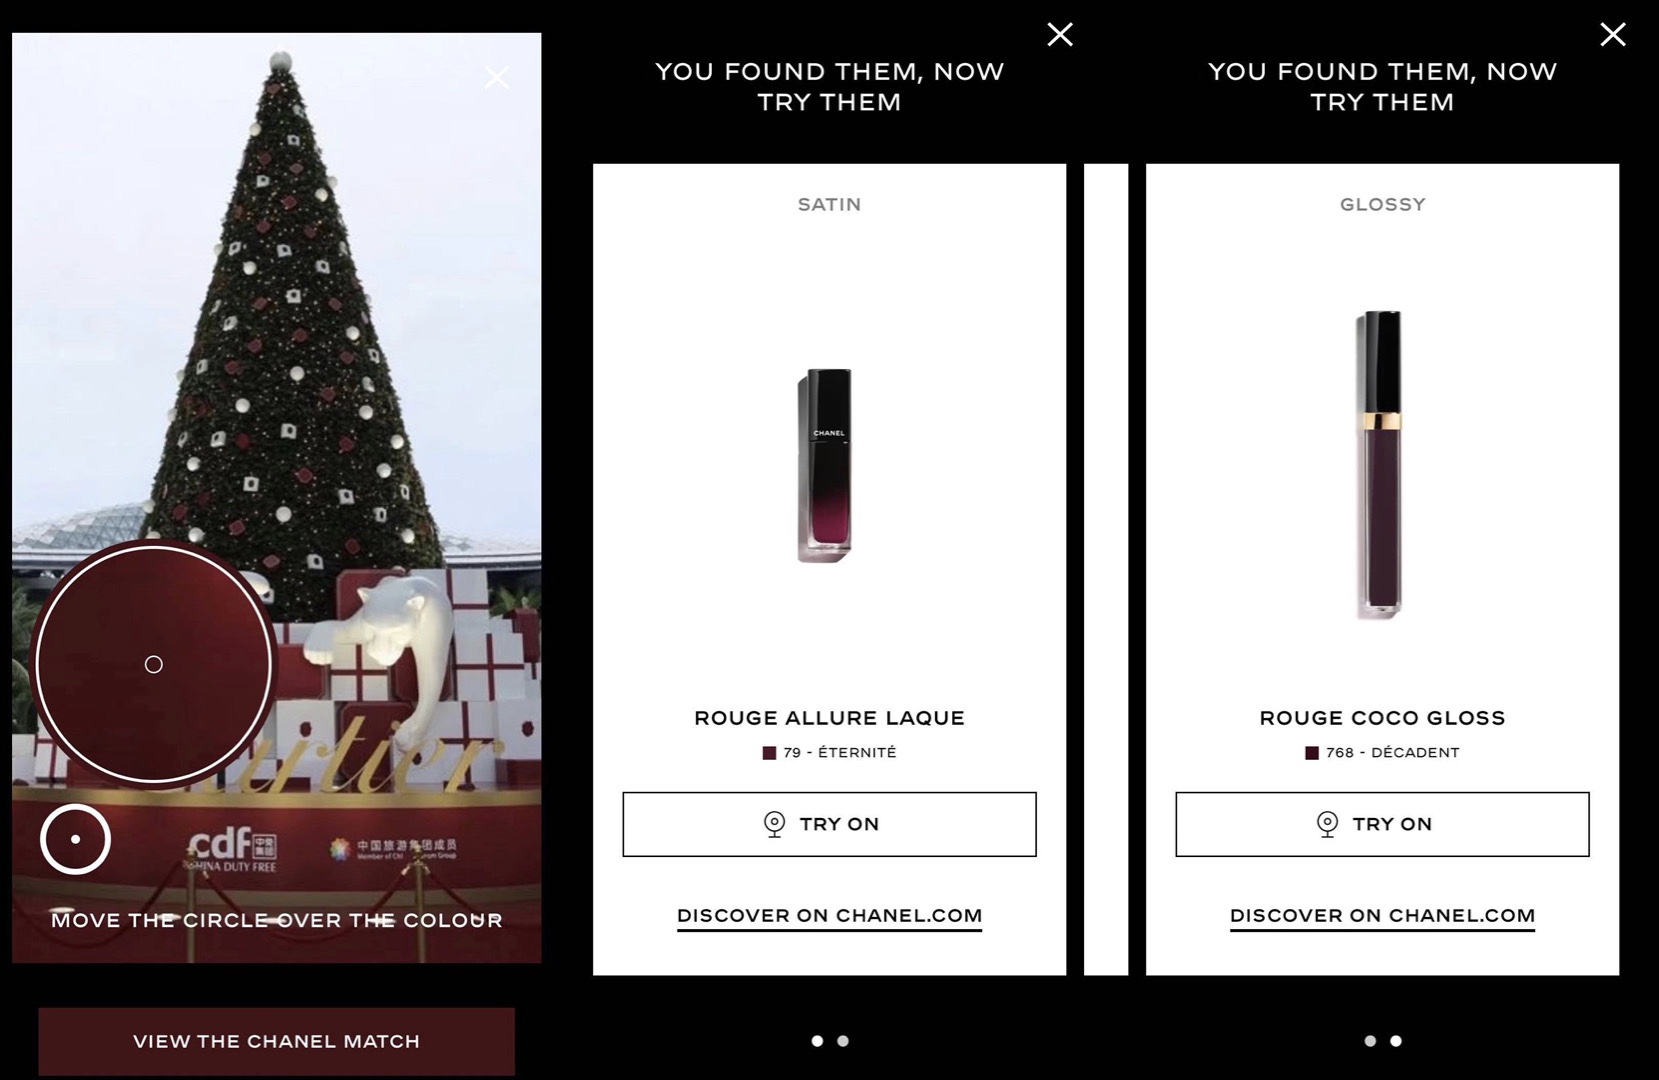Open Discover on Chanel.com for Rouge Coco Gloss
The image size is (1659, 1080).
(1382, 916)
